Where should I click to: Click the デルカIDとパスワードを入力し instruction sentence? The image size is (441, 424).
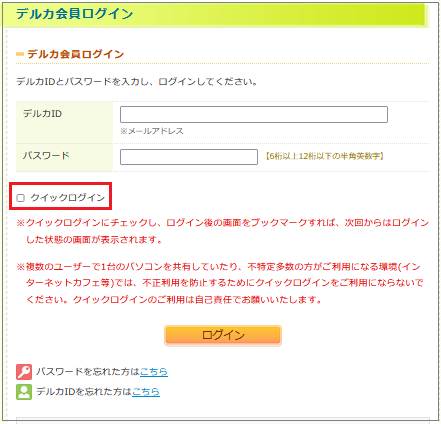click(137, 82)
